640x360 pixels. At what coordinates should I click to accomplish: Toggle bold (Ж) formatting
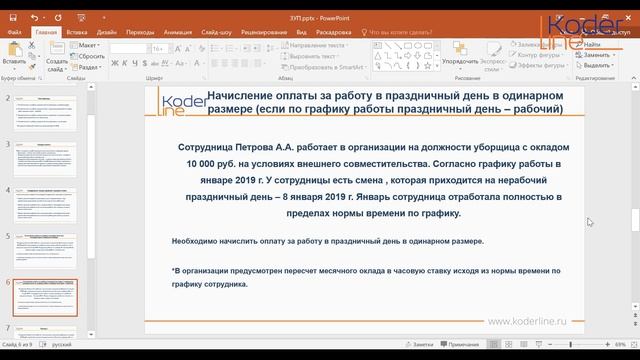point(115,63)
